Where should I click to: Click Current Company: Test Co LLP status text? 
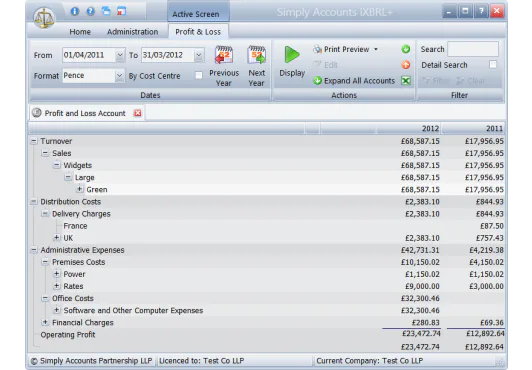tap(369, 361)
